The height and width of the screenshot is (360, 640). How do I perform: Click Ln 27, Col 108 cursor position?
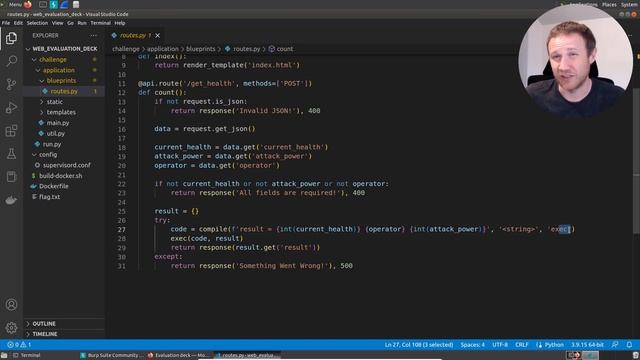(x=419, y=345)
